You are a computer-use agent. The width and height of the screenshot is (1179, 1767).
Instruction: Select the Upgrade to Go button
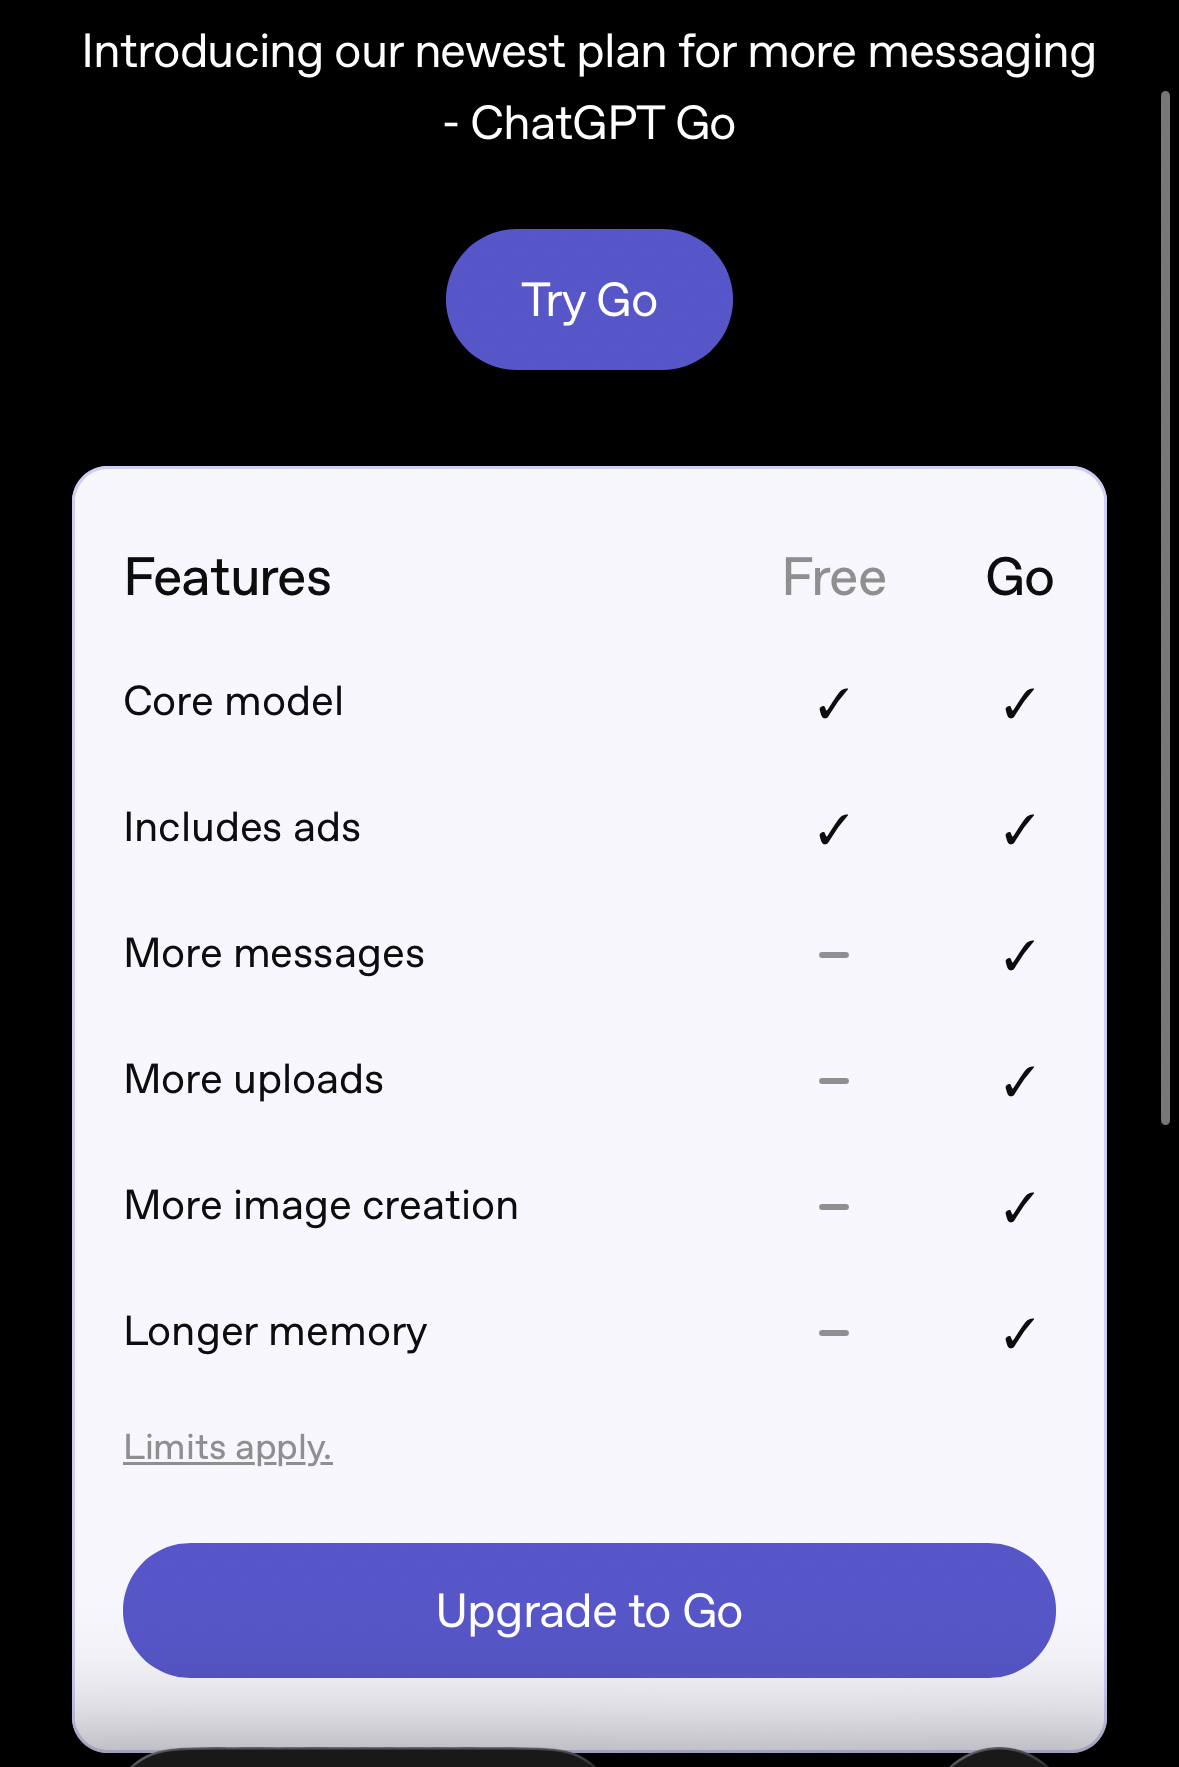589,1610
